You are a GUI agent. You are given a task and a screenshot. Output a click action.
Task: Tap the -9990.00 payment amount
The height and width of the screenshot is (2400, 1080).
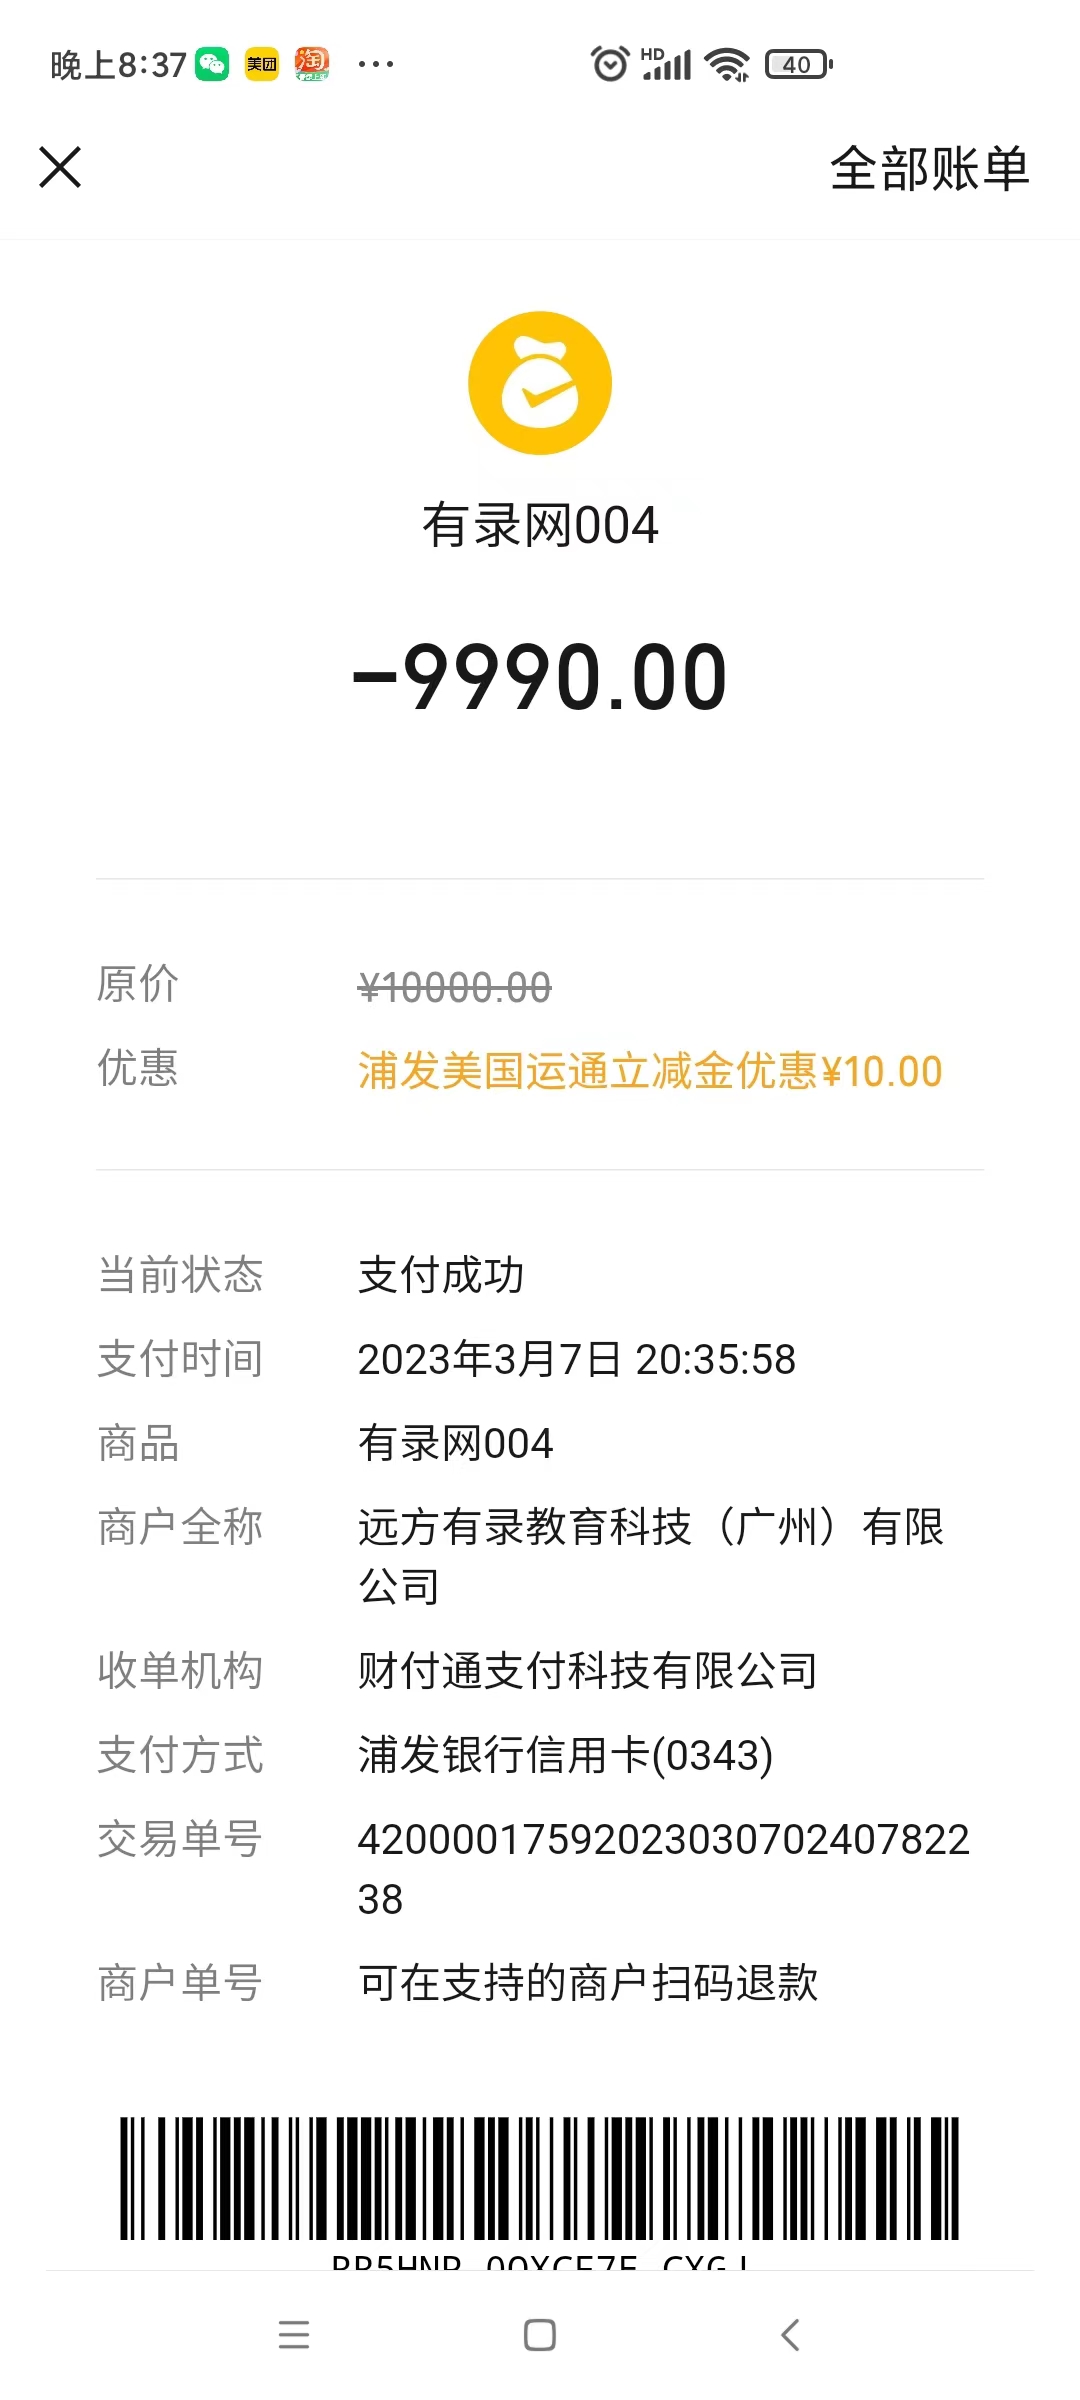click(x=540, y=678)
